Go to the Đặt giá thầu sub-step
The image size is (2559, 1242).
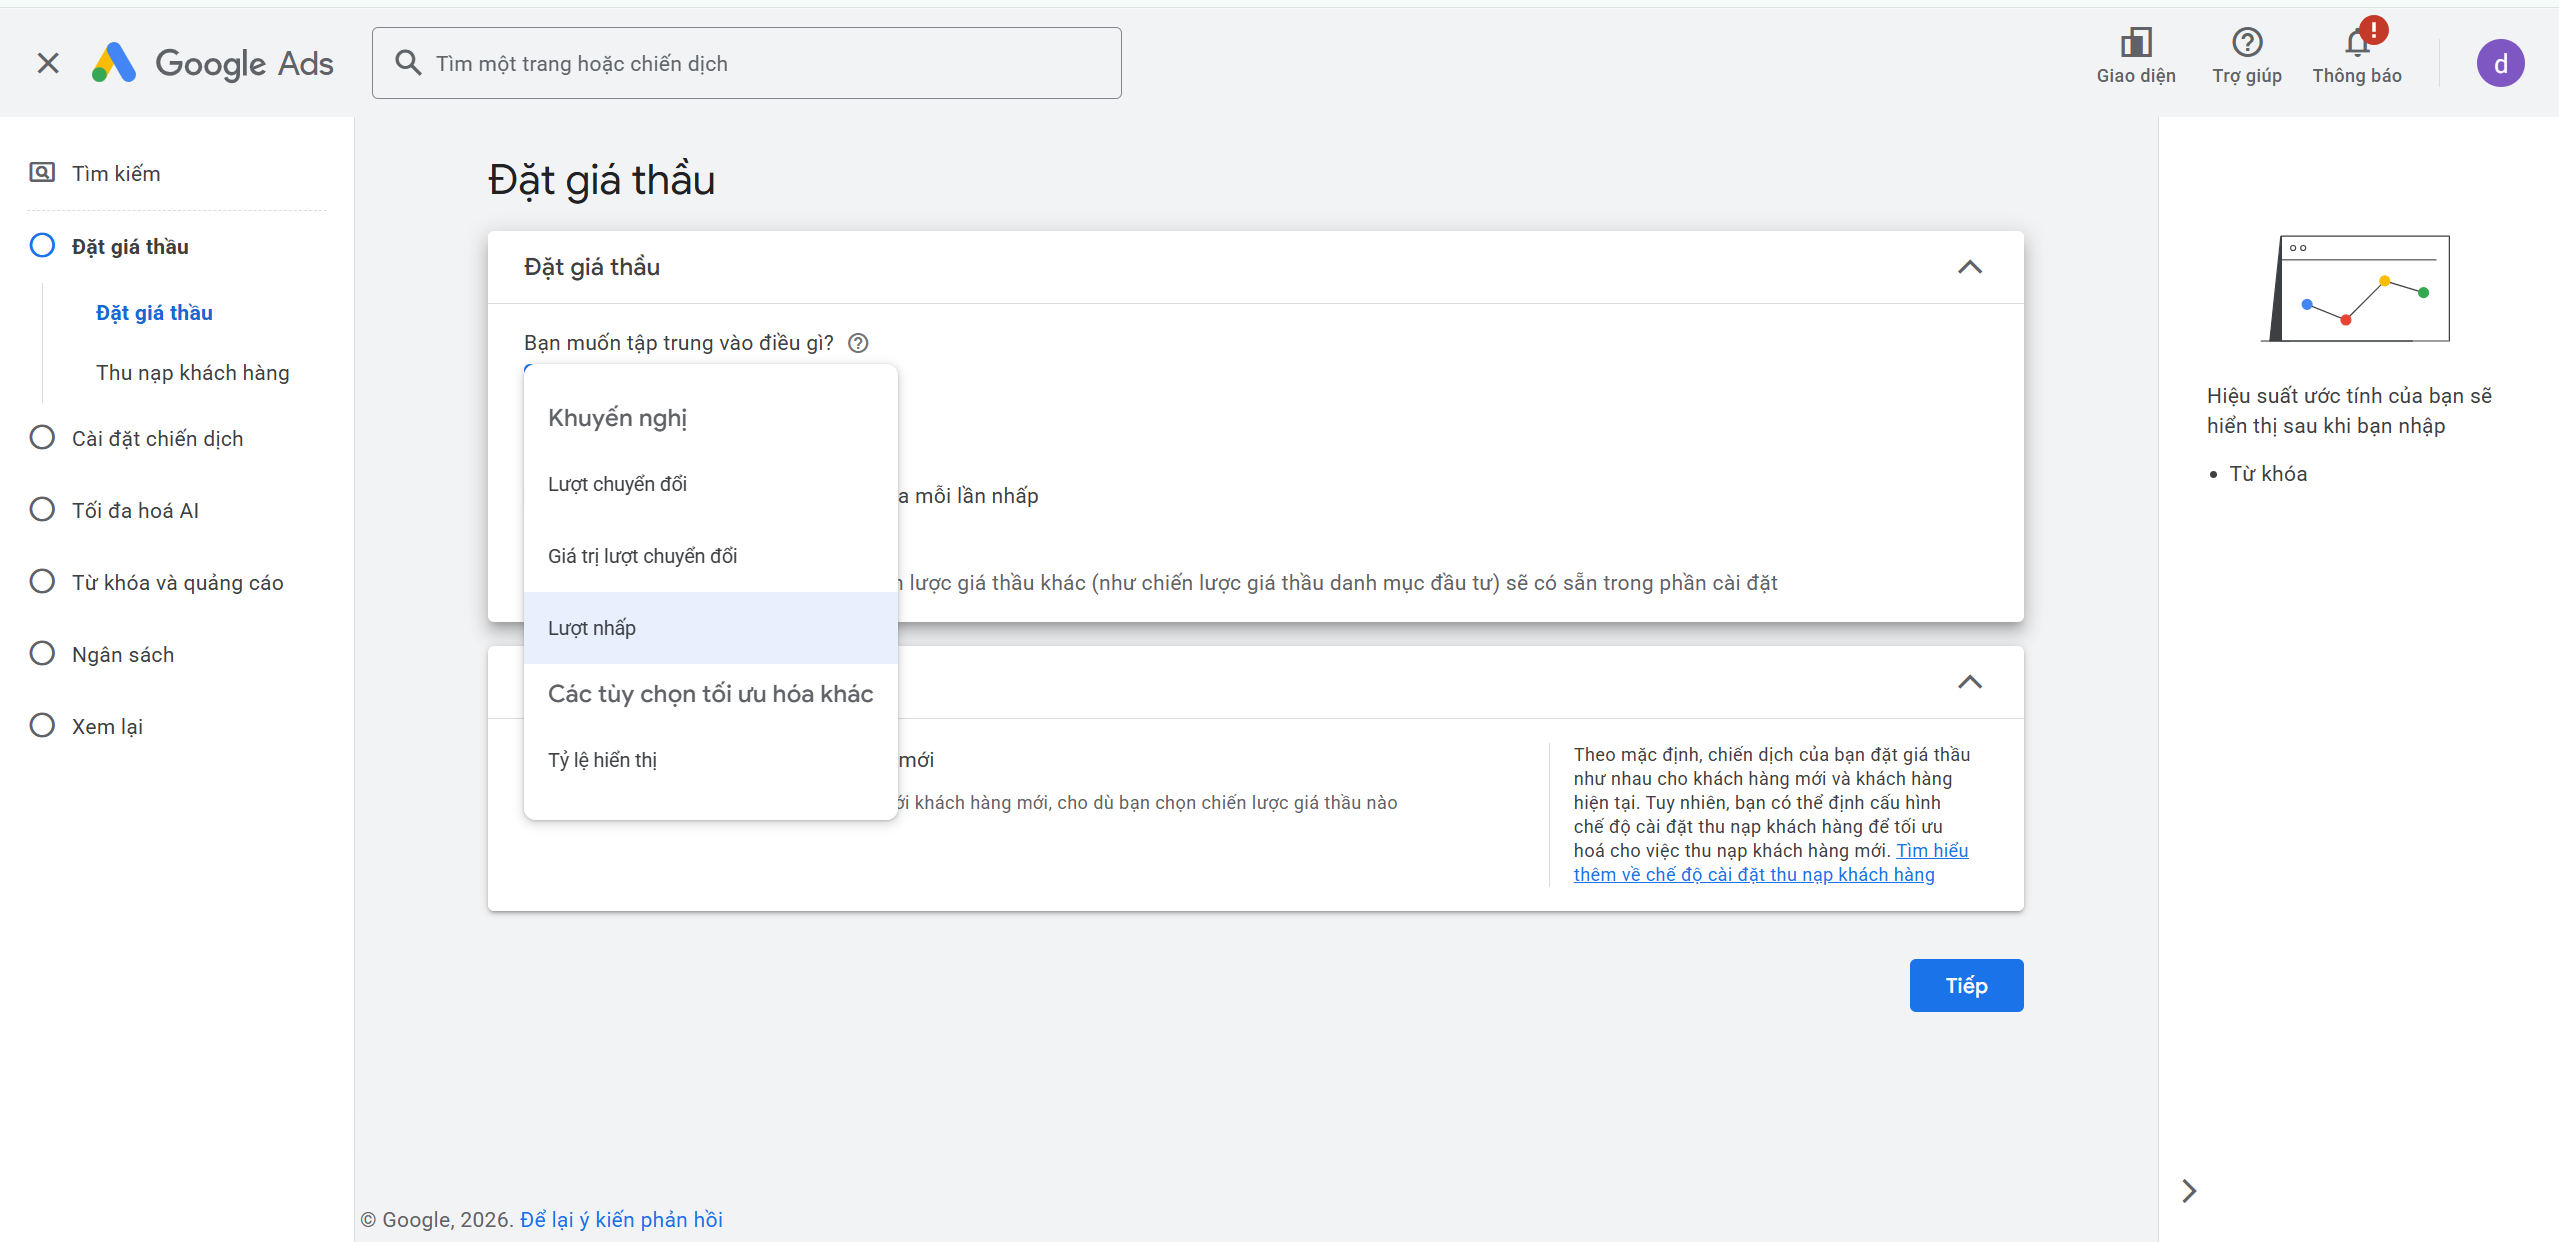coord(154,313)
